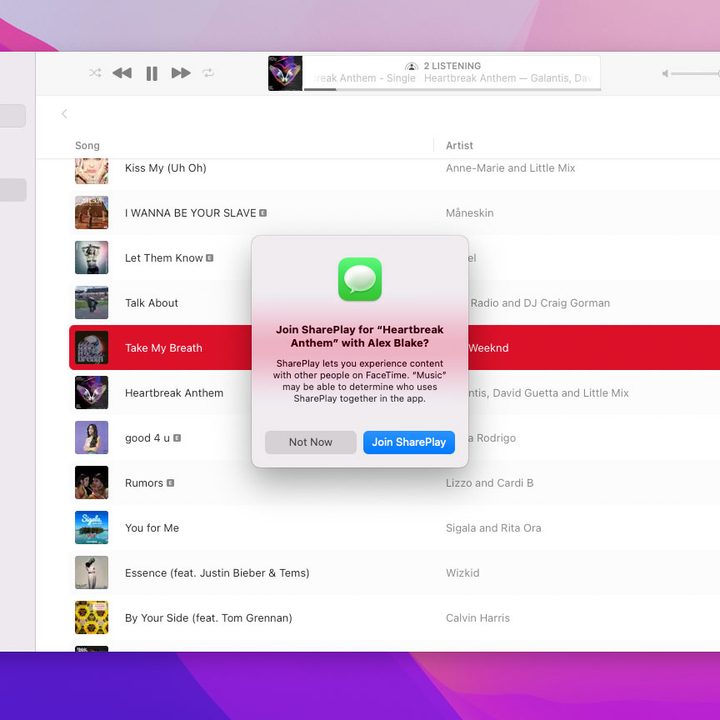
Task: Dismiss dialog with Not Now
Action: tap(310, 442)
